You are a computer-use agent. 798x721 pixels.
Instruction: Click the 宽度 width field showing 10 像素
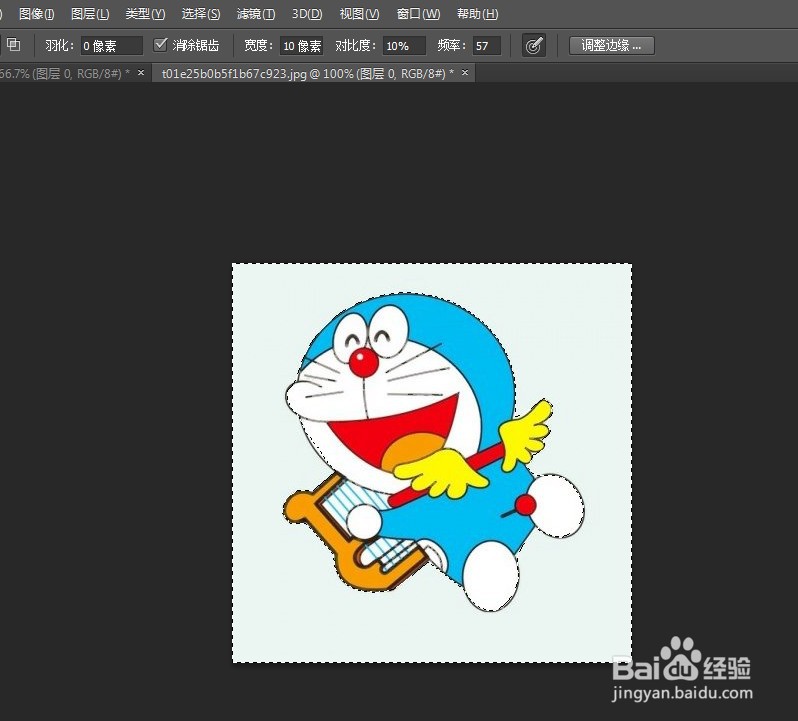302,46
